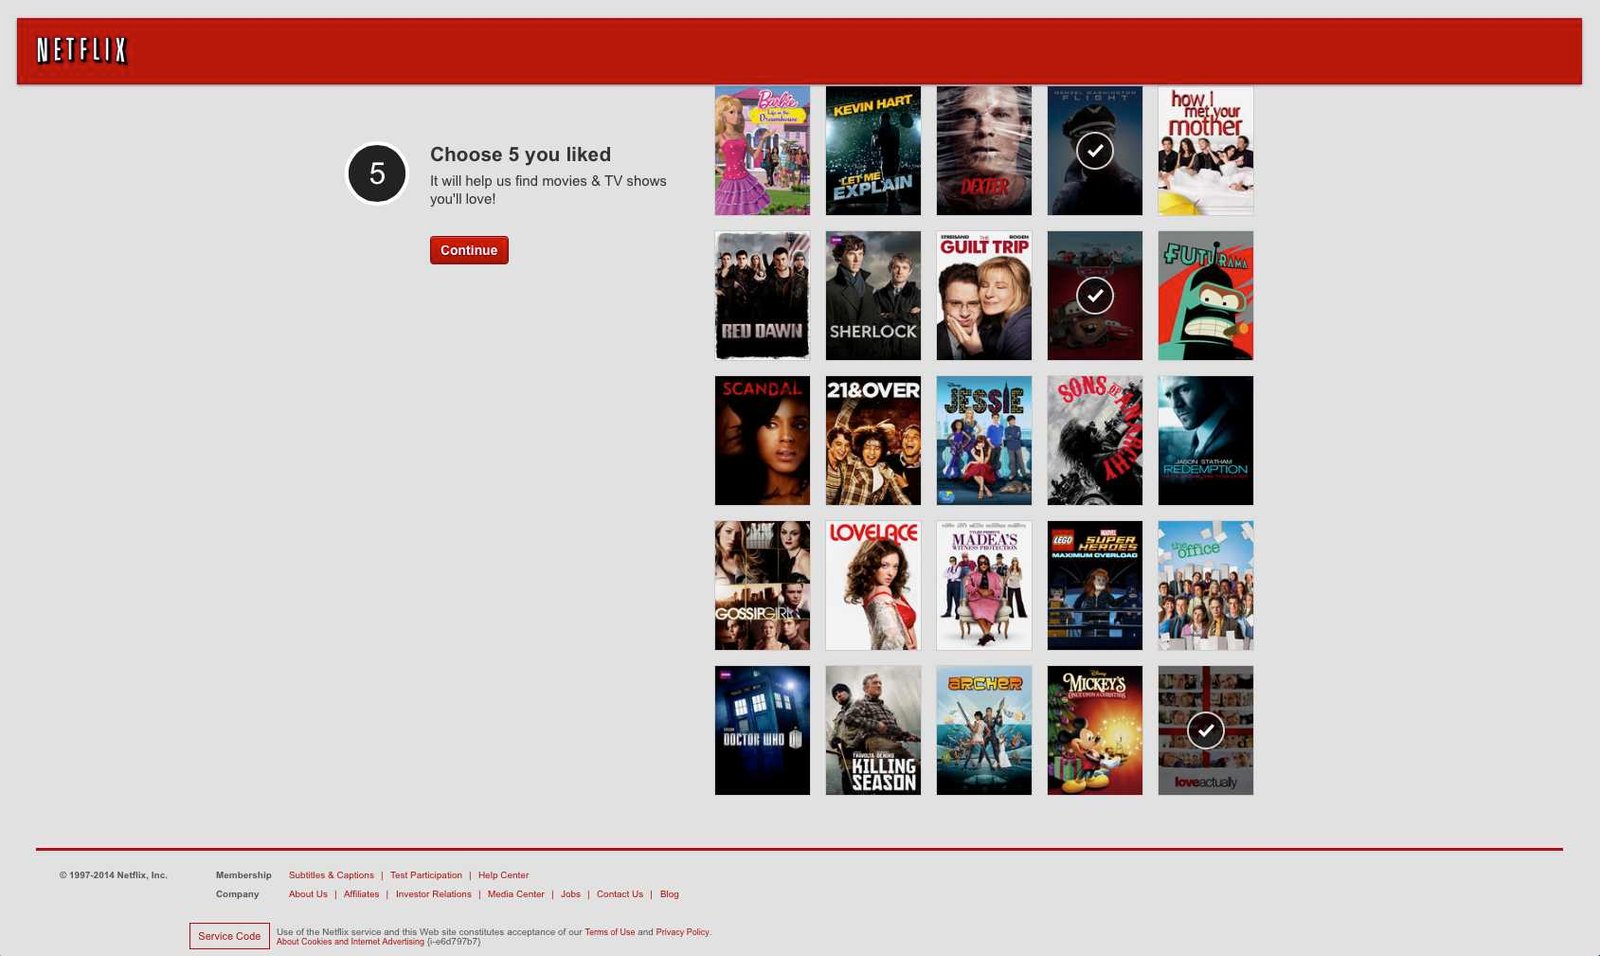The width and height of the screenshot is (1600, 956).
Task: Select the Jessie poster
Action: pos(984,440)
